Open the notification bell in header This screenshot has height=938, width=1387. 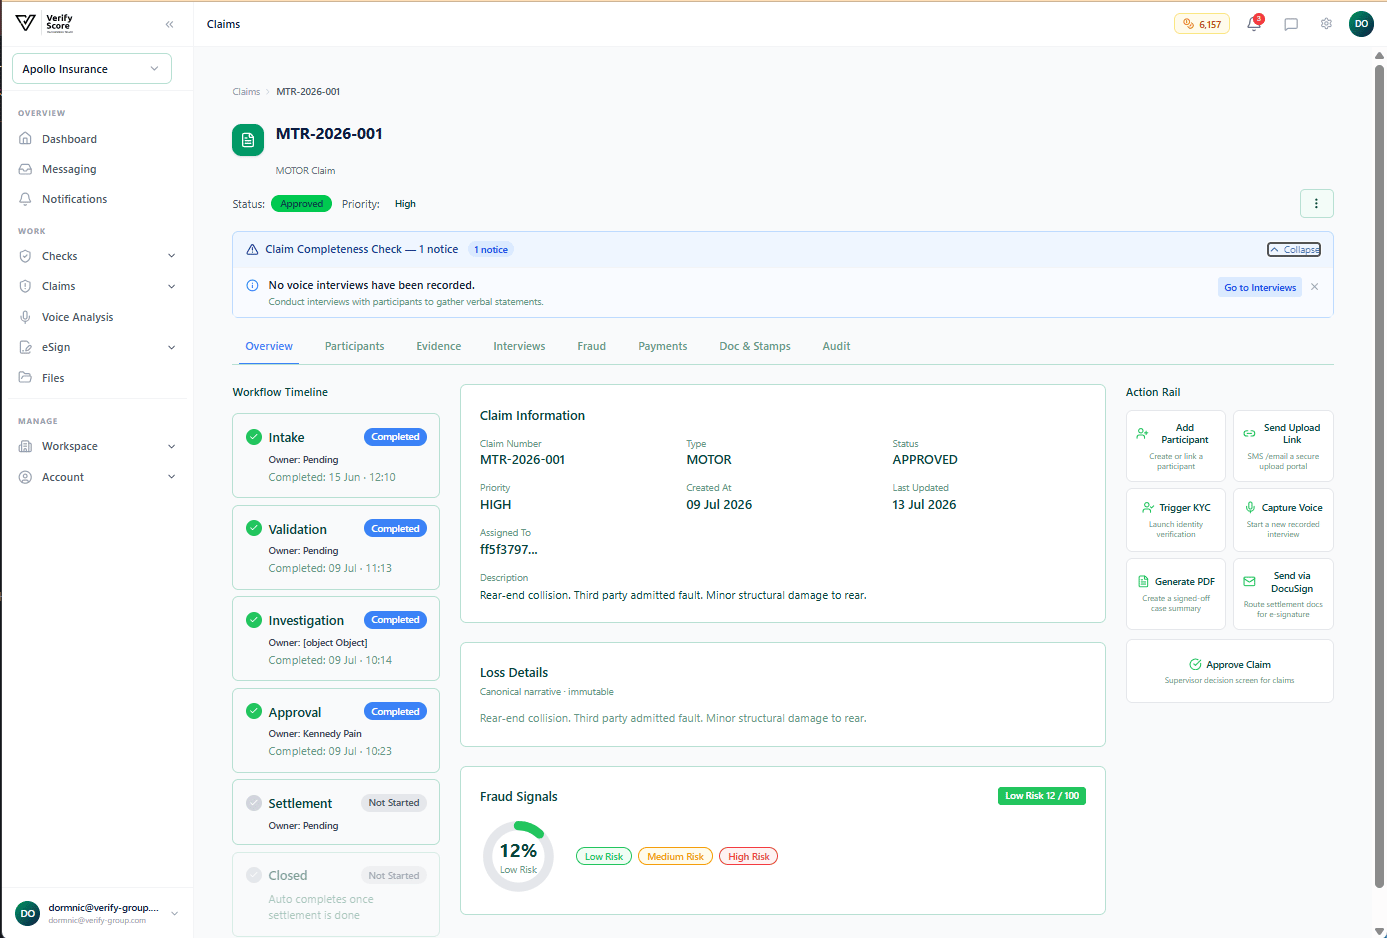(1254, 24)
